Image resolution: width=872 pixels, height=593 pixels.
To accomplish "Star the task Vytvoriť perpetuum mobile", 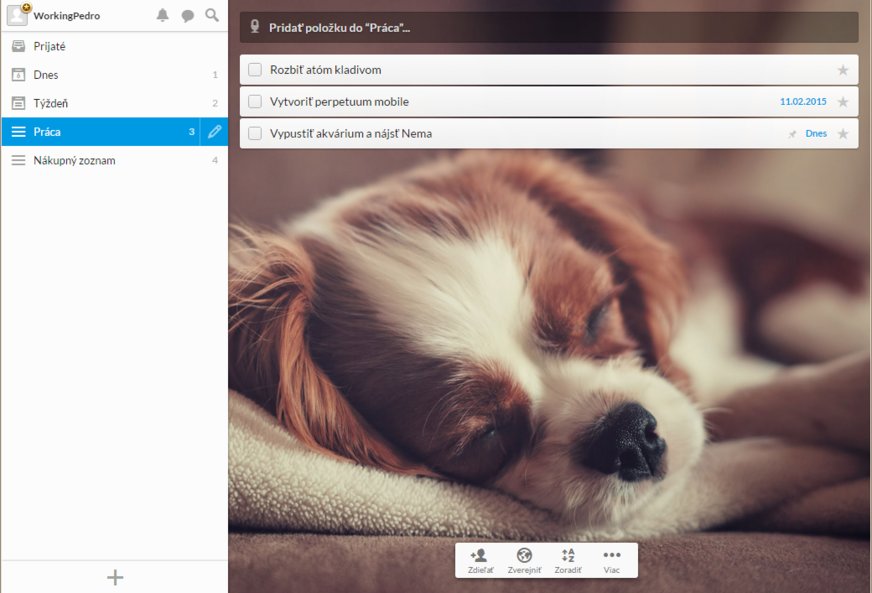I will [x=843, y=102].
